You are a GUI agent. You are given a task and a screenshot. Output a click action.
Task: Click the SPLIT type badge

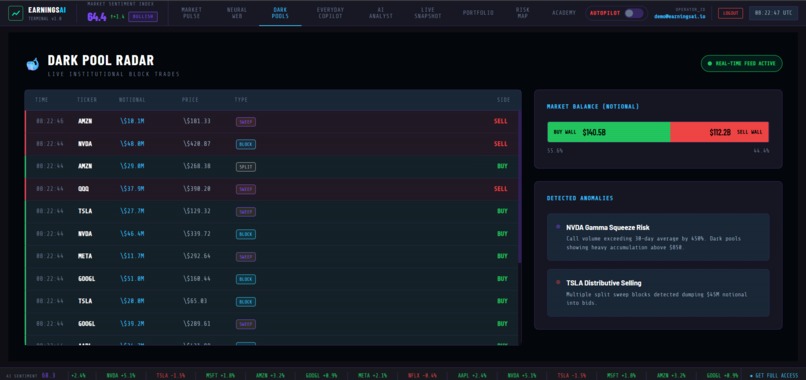pos(246,167)
